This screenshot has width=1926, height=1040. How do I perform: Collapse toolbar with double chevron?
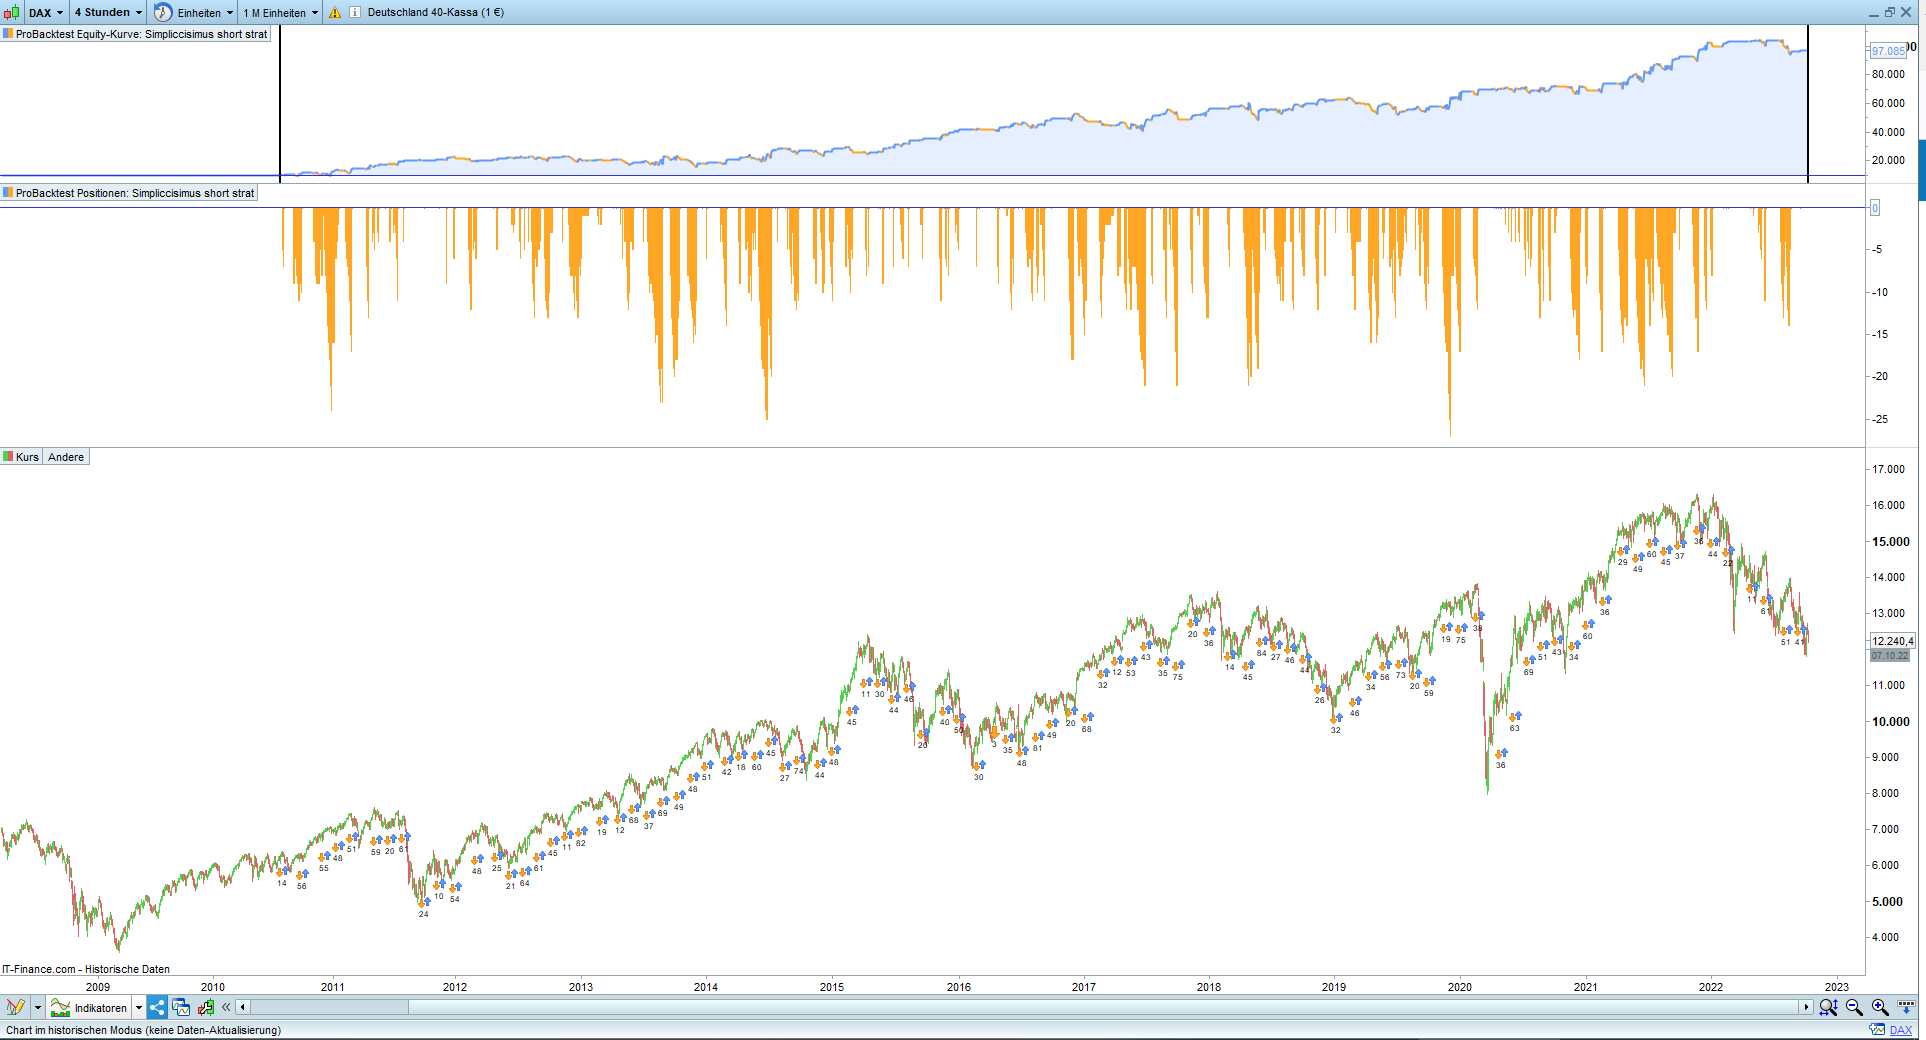click(x=226, y=1007)
